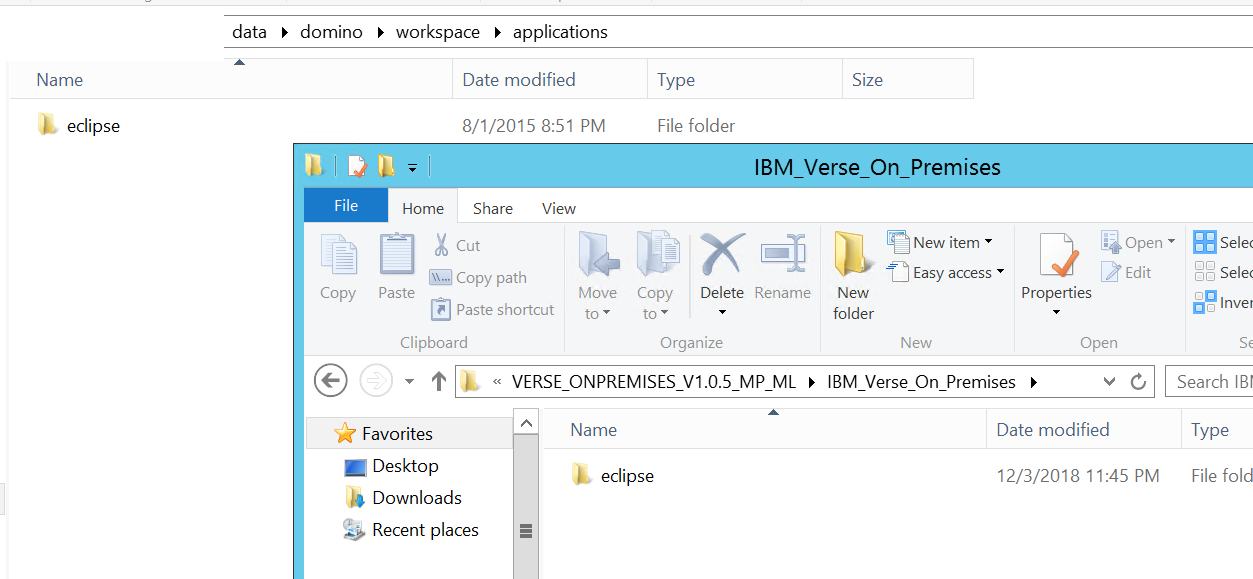This screenshot has width=1253, height=579.
Task: Open the Easy access dropdown
Action: pos(946,272)
